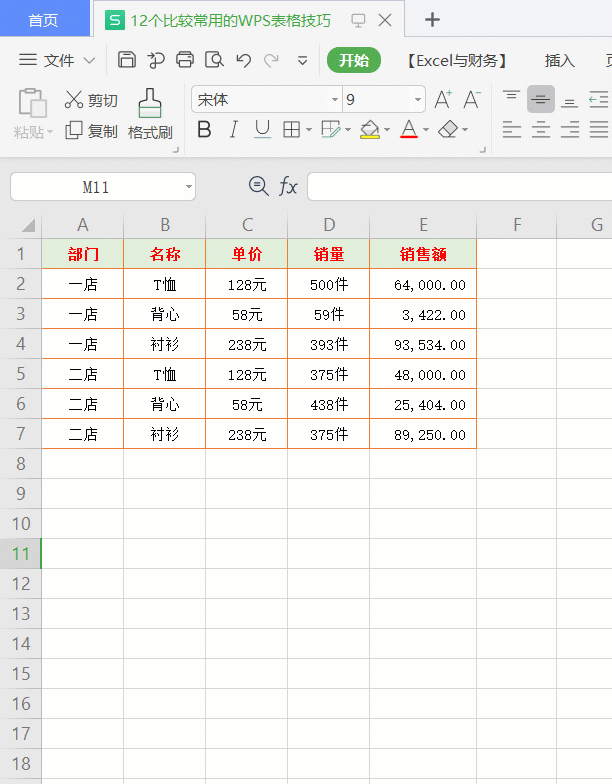Apply the red font color swatch
The image size is (612, 784).
tap(409, 130)
